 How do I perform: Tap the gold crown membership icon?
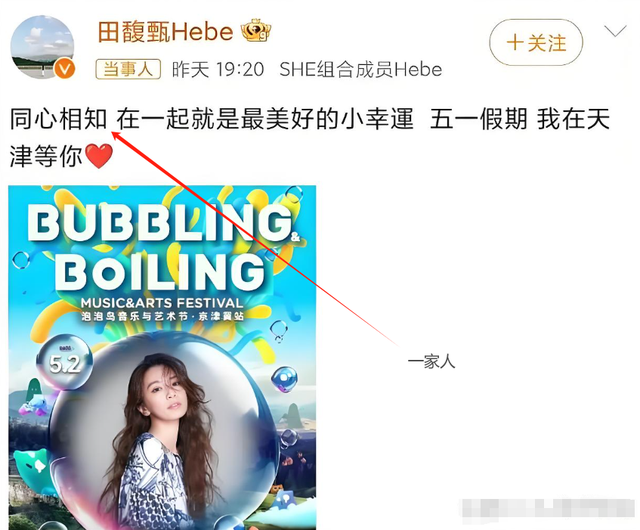(x=256, y=30)
